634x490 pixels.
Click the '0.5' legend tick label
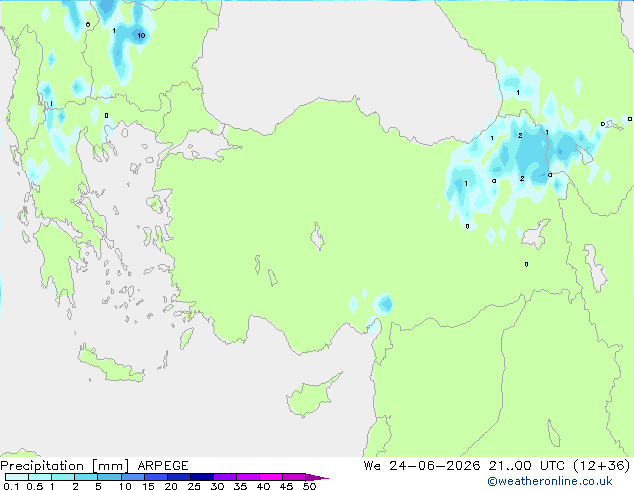click(34, 486)
